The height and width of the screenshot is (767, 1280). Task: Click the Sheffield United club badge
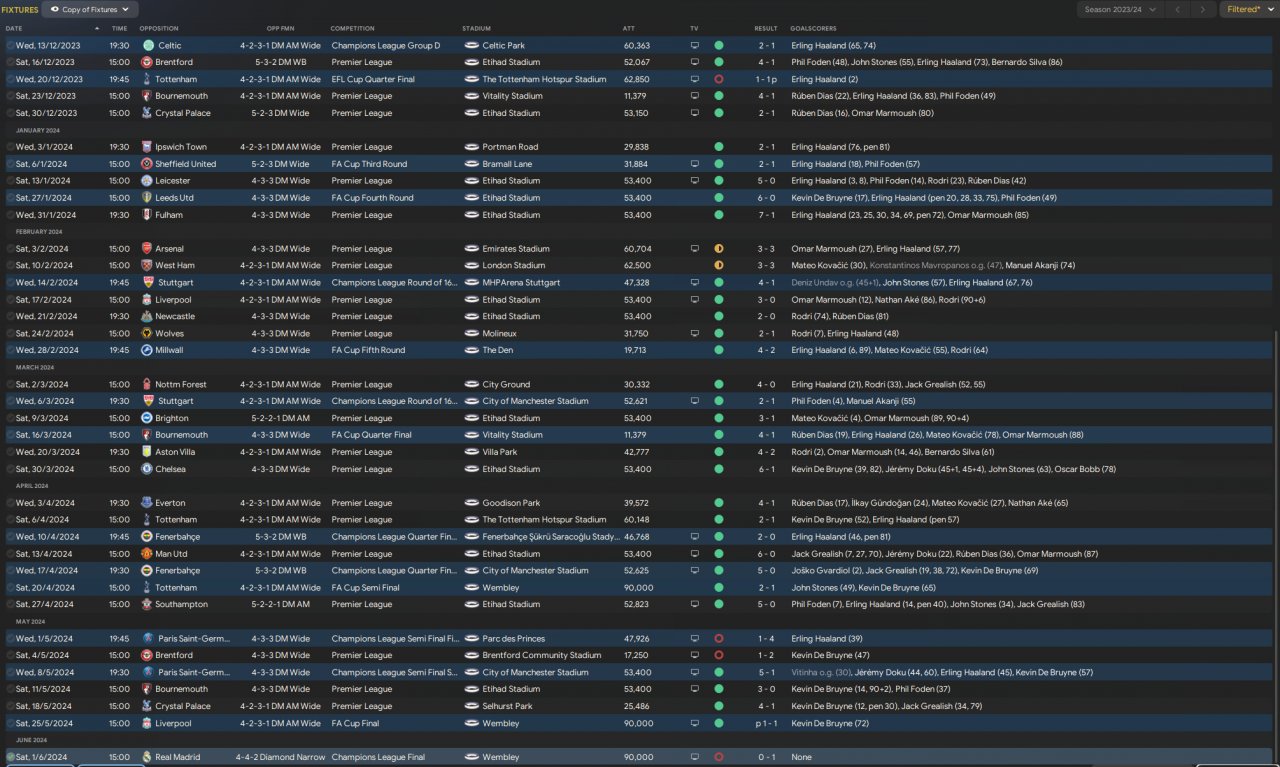click(x=148, y=164)
